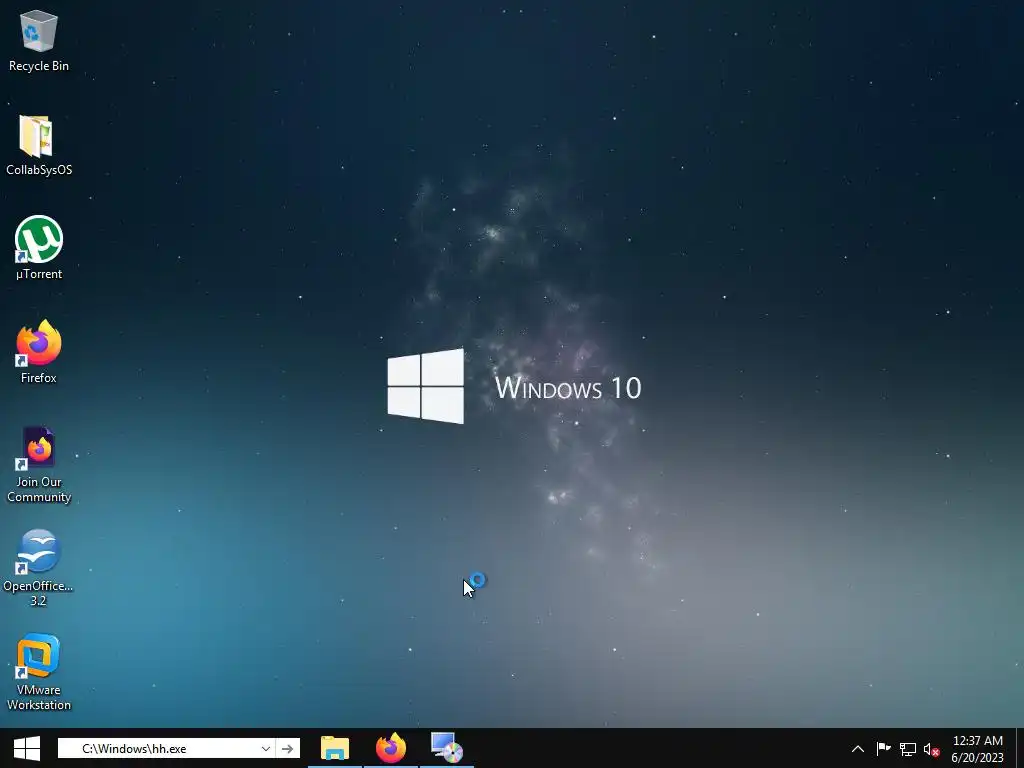Screen dimensions: 1024x768
Task: Open the network tray icon
Action: [x=908, y=749]
